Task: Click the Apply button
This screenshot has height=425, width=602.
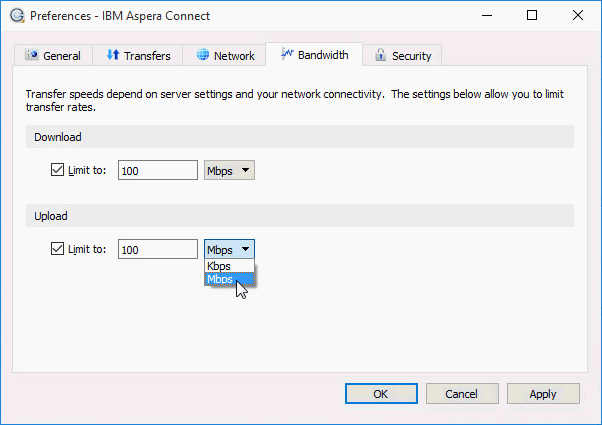Action: coord(542,394)
